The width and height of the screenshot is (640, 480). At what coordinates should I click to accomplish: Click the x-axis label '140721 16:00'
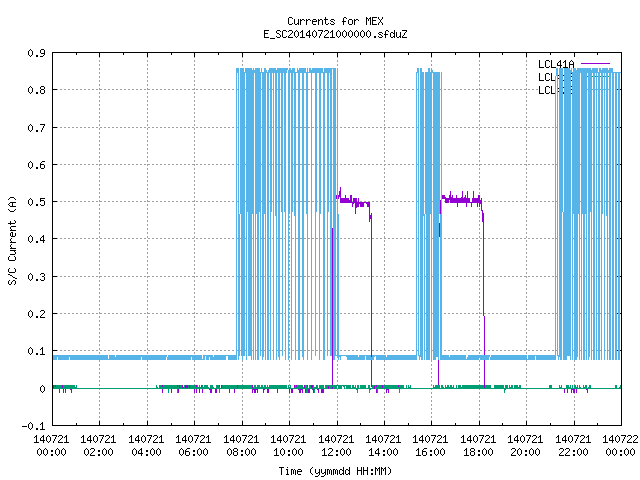click(430, 446)
